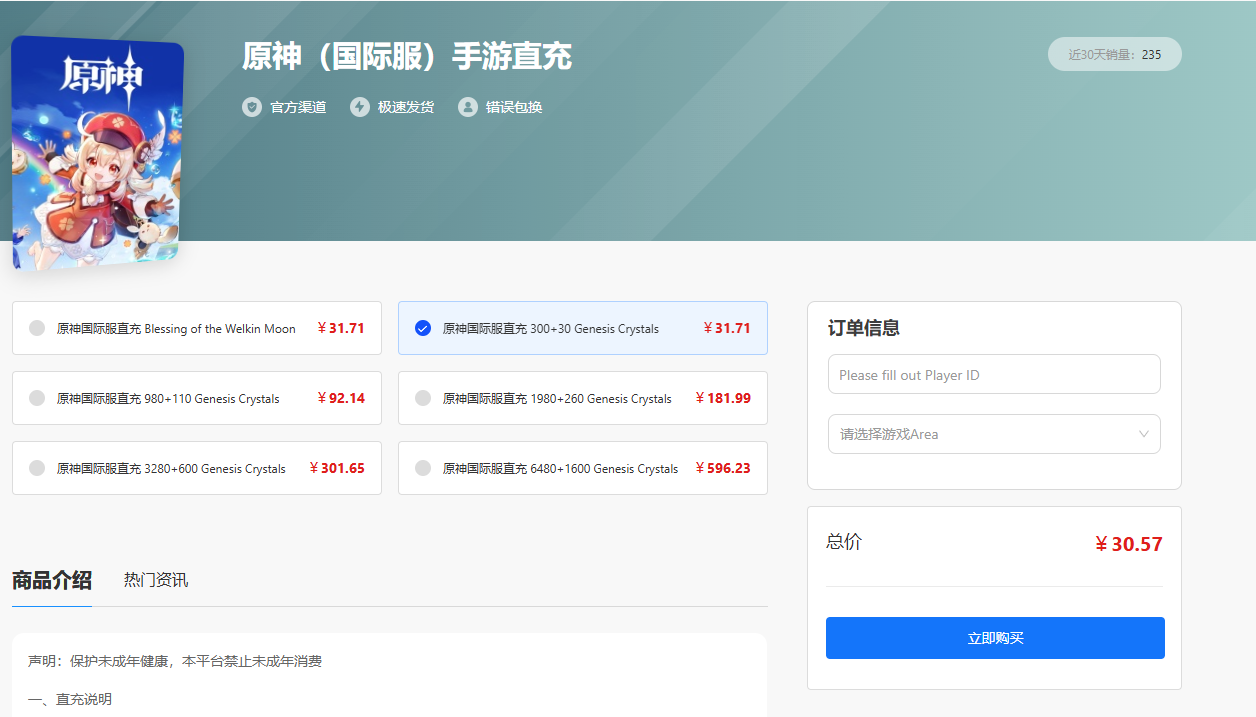Click the 立即购买 buy now button
Viewport: 1256px width, 717px height.
995,638
